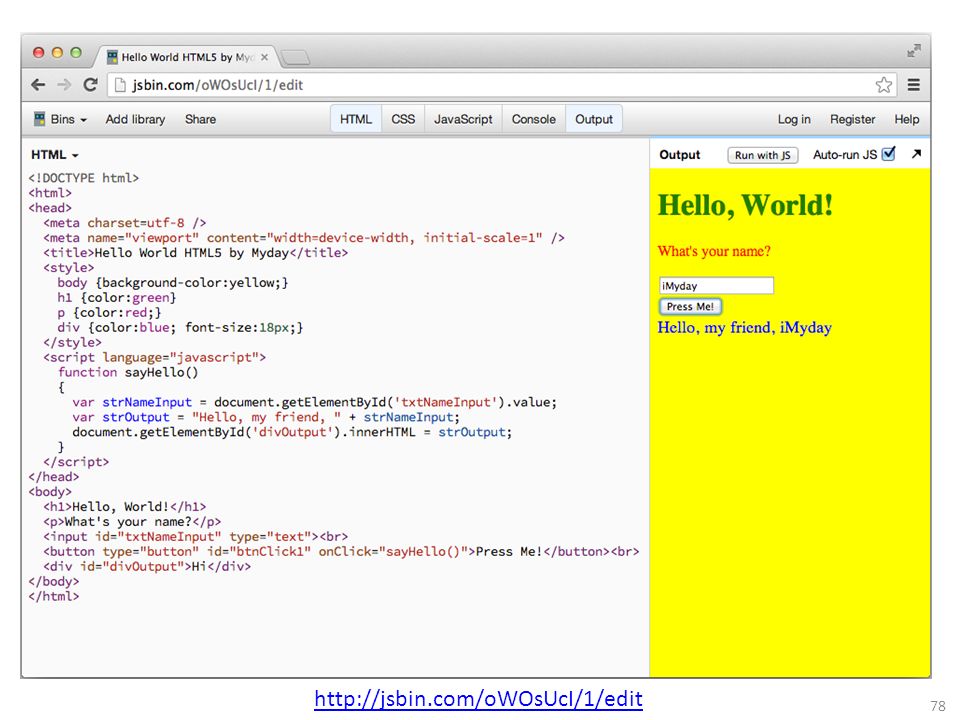Open the Chrome hamburger menu
The height and width of the screenshot is (720, 960).
click(913, 84)
